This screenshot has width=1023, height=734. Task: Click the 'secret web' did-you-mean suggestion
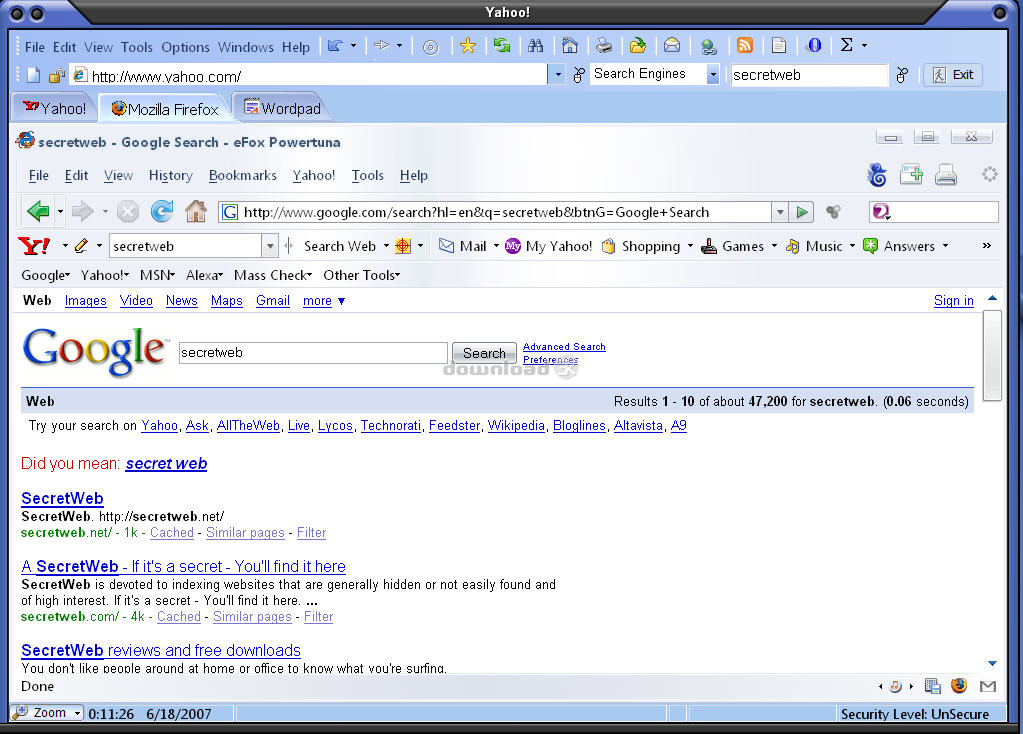click(x=166, y=464)
